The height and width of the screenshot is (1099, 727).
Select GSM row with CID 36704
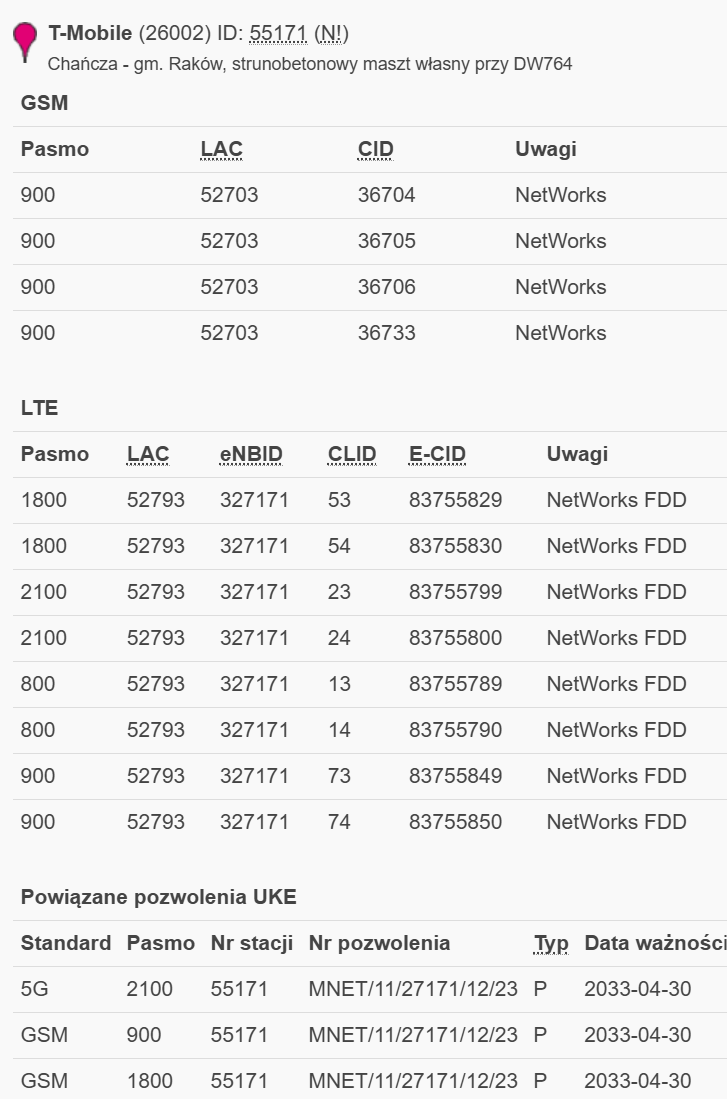coord(369,195)
